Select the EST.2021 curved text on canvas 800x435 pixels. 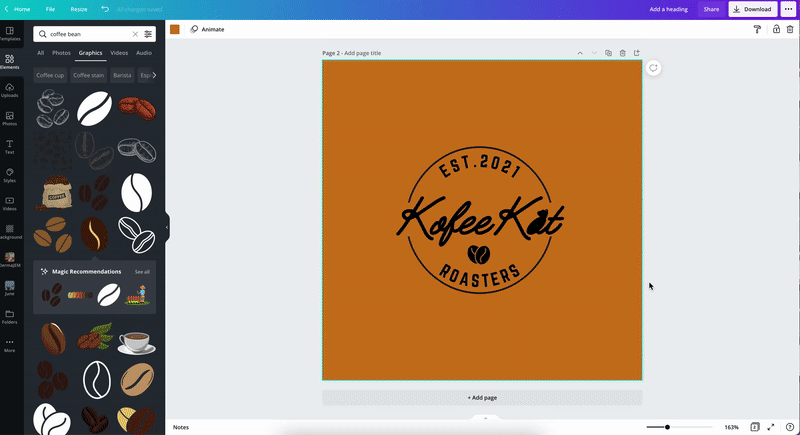[480, 166]
